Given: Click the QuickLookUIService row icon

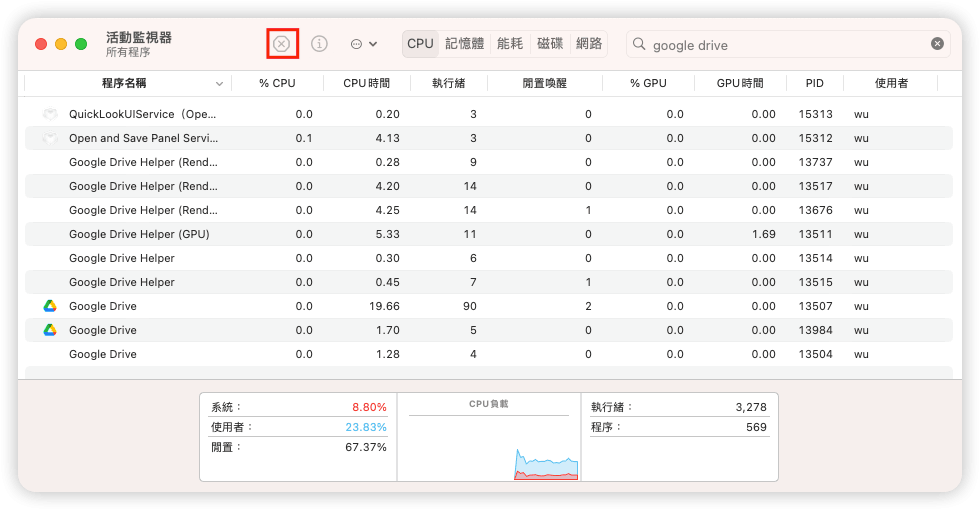Looking at the screenshot, I should (50, 114).
